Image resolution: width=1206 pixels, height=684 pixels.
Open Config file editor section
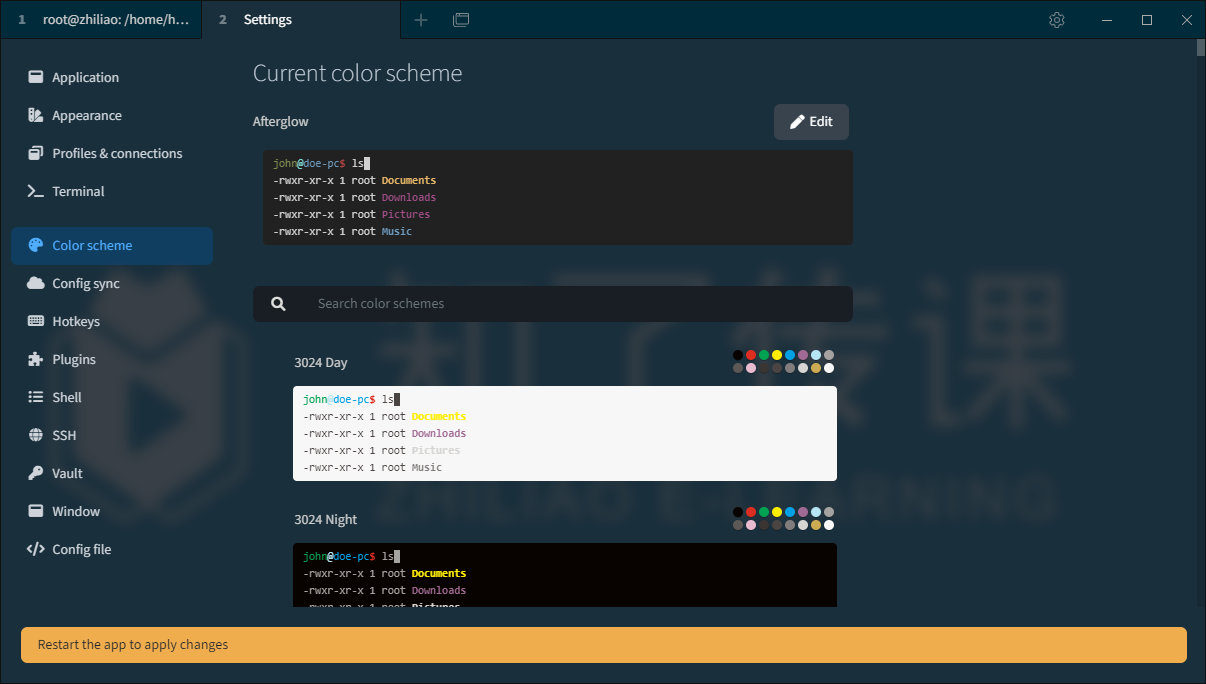81,549
